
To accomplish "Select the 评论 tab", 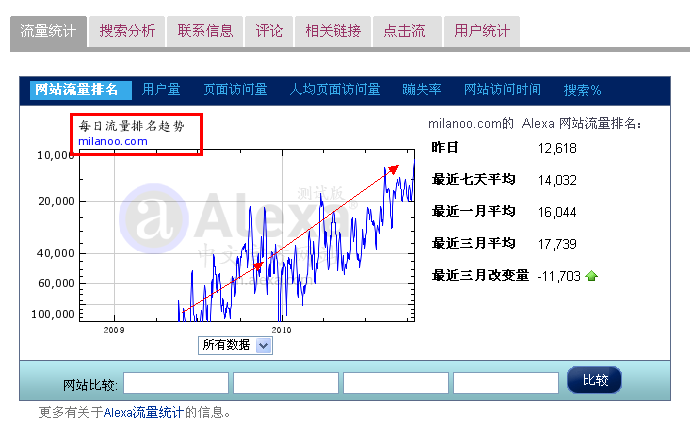I will [x=269, y=31].
